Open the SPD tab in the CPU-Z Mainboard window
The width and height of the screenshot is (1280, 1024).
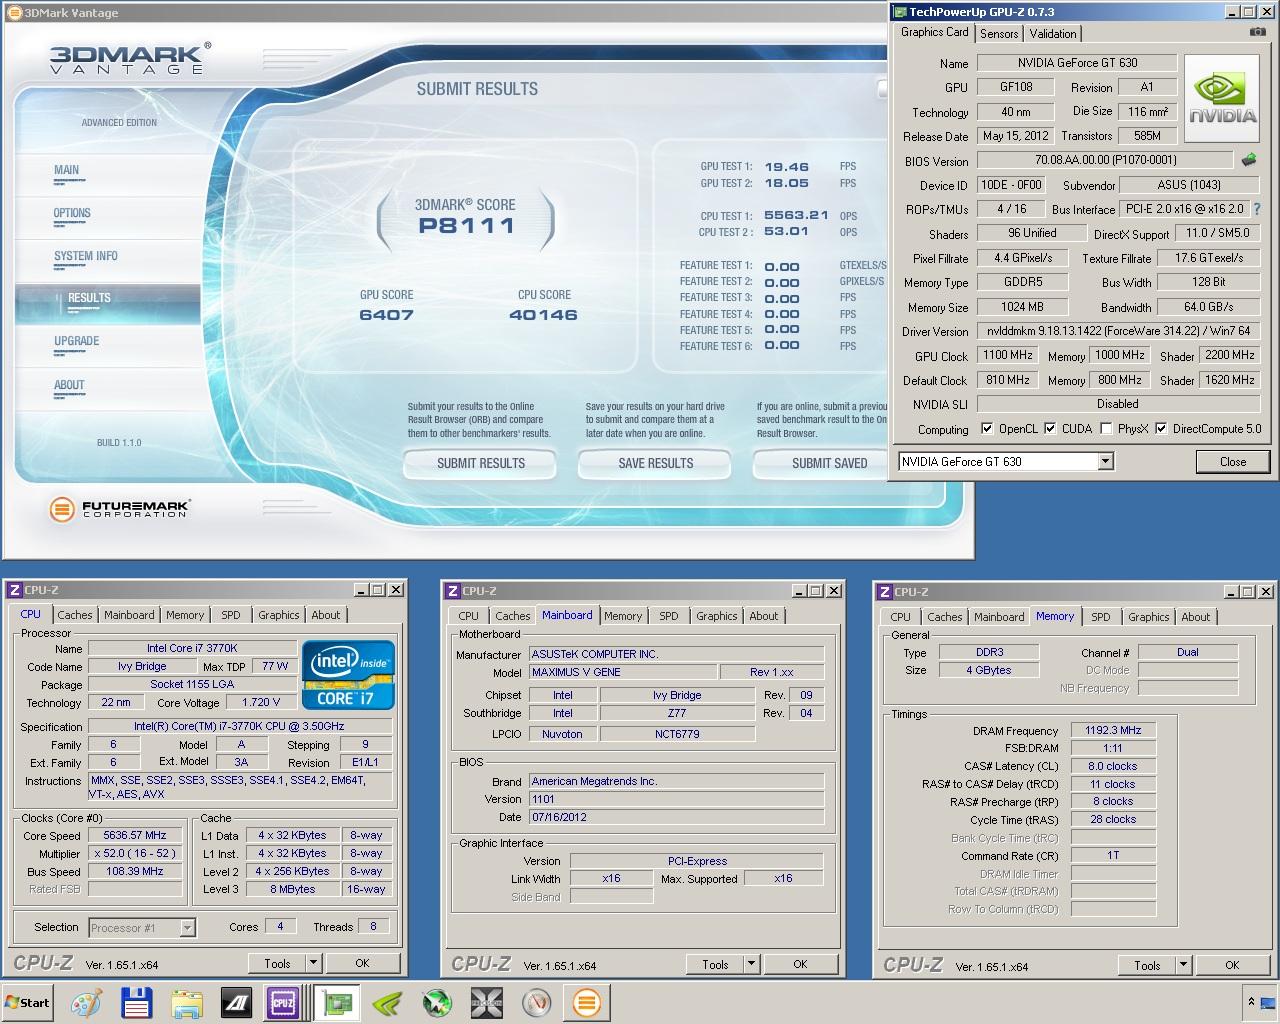pos(668,616)
